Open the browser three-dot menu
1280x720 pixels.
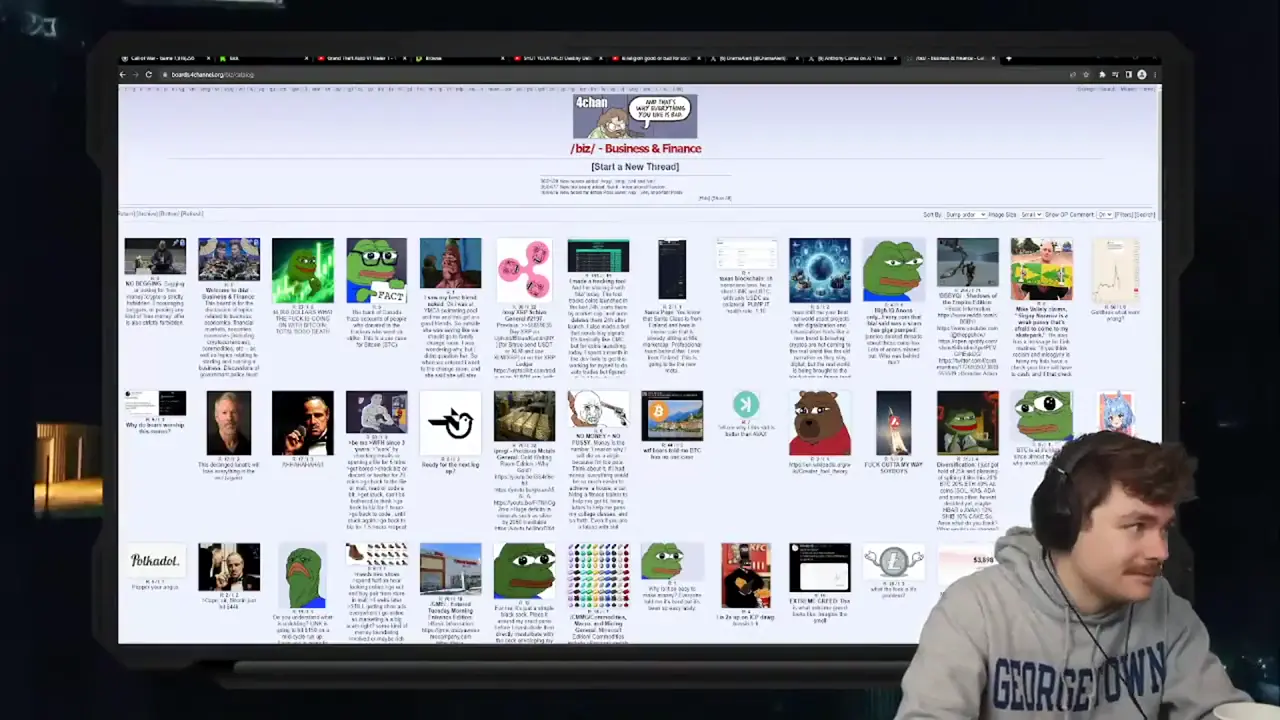pos(1154,75)
